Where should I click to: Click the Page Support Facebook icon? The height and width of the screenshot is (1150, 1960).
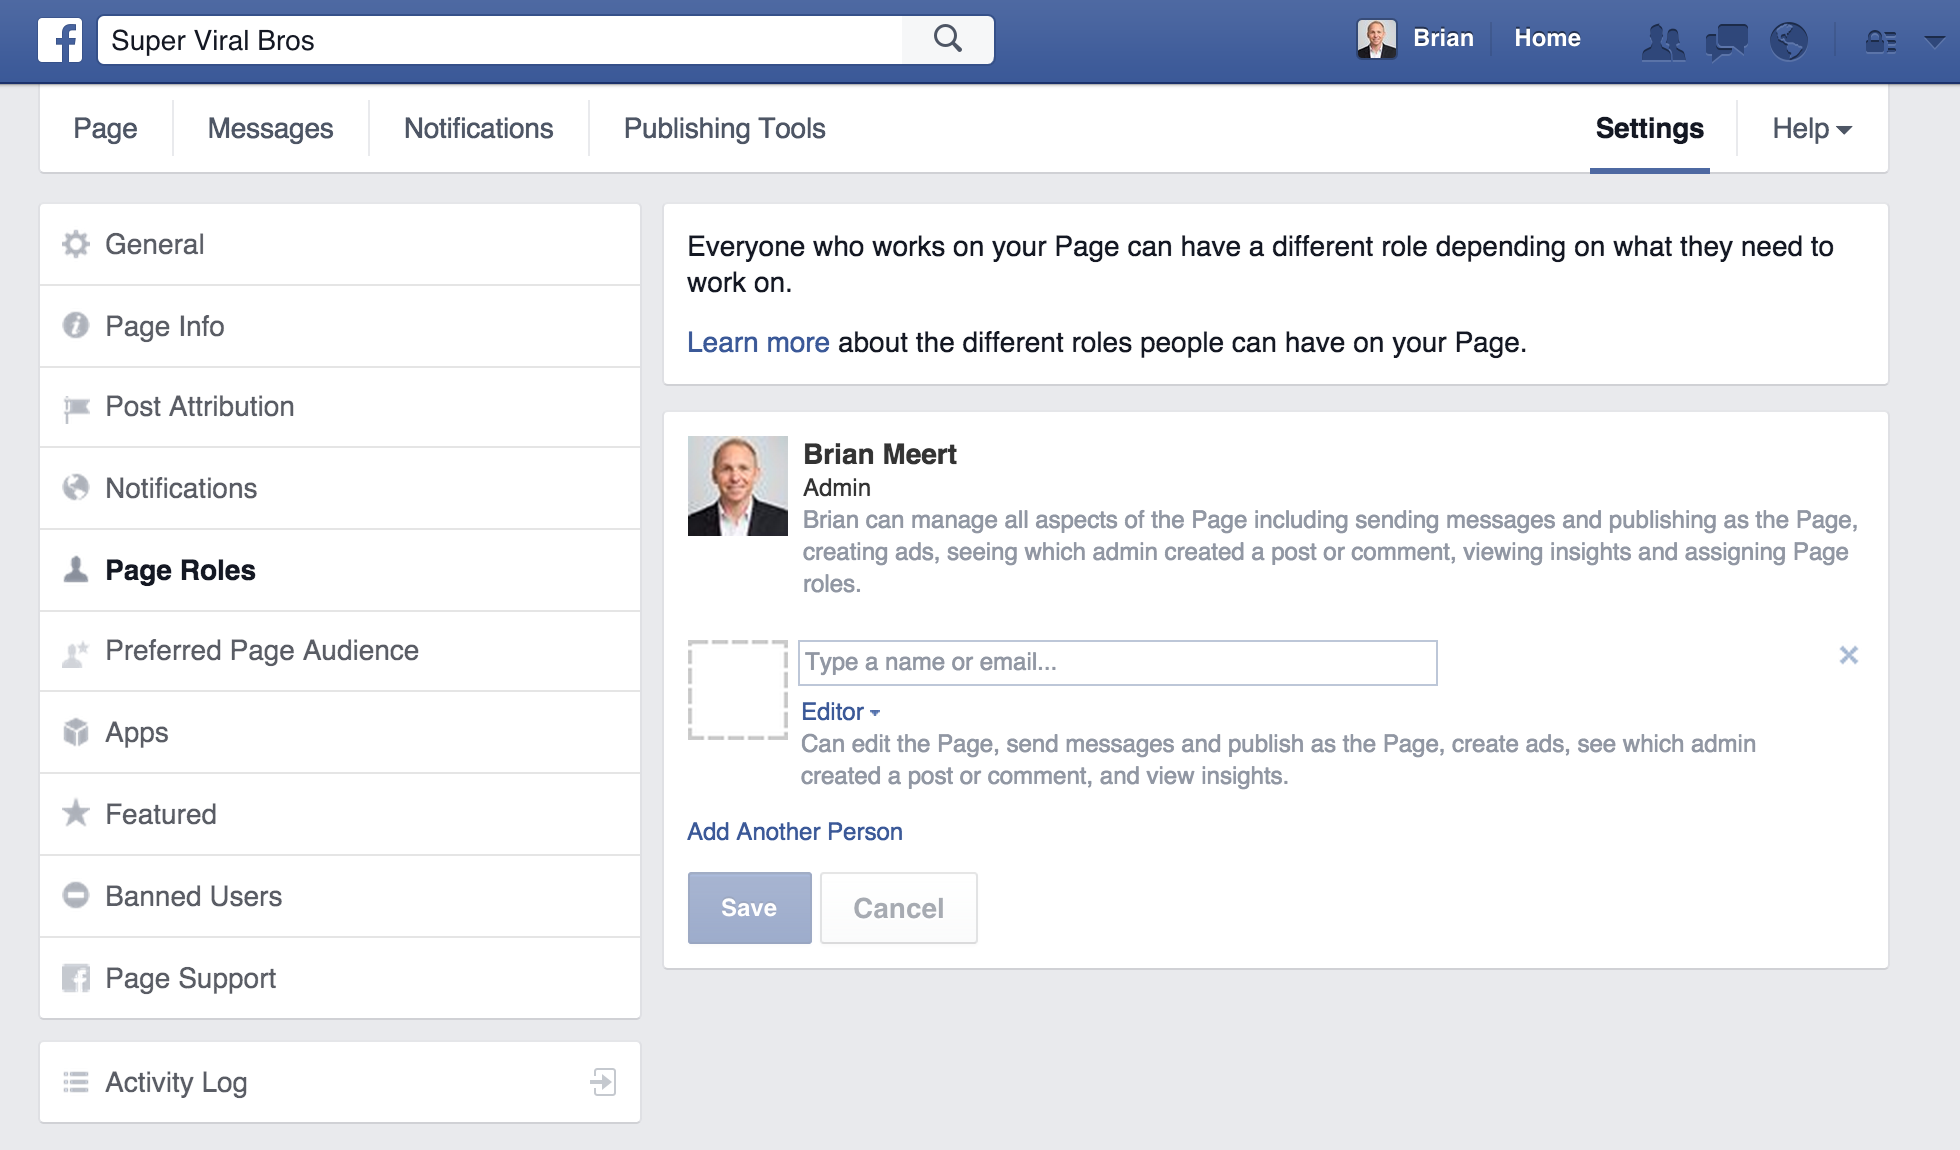pos(76,978)
